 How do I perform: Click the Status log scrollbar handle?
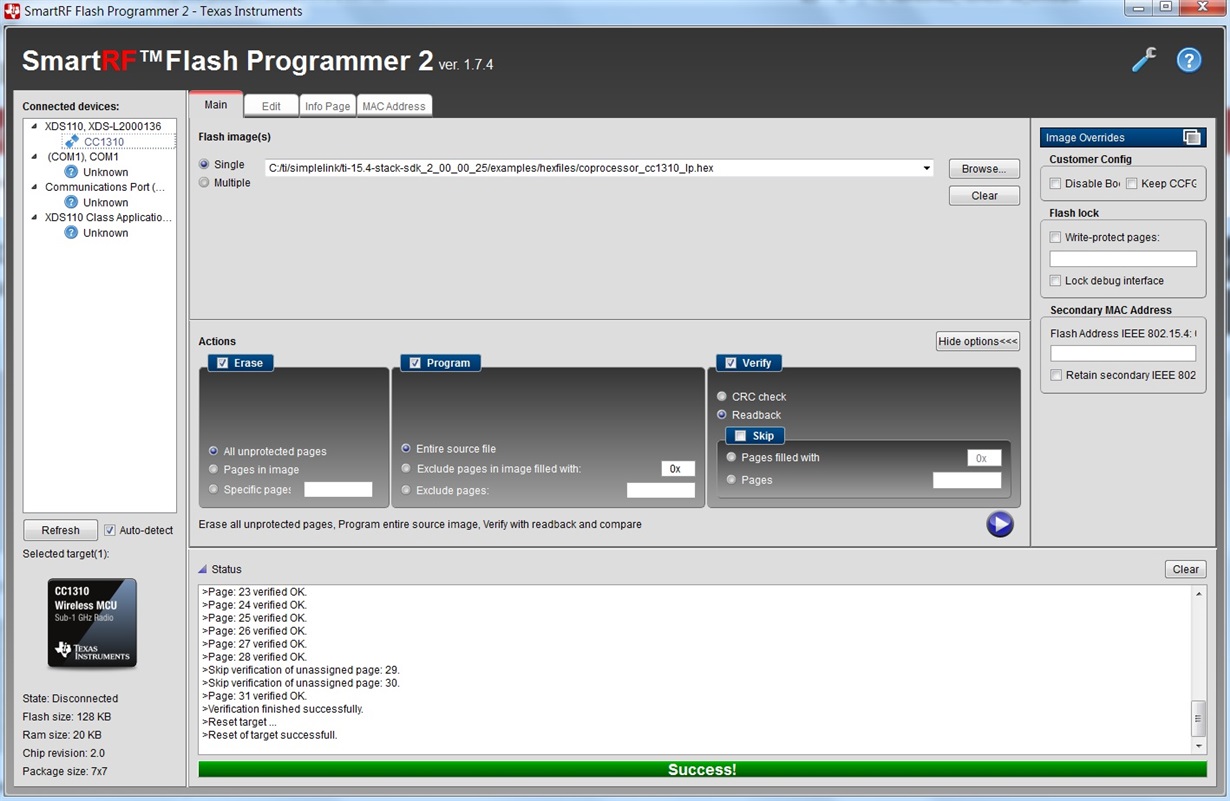[1198, 718]
